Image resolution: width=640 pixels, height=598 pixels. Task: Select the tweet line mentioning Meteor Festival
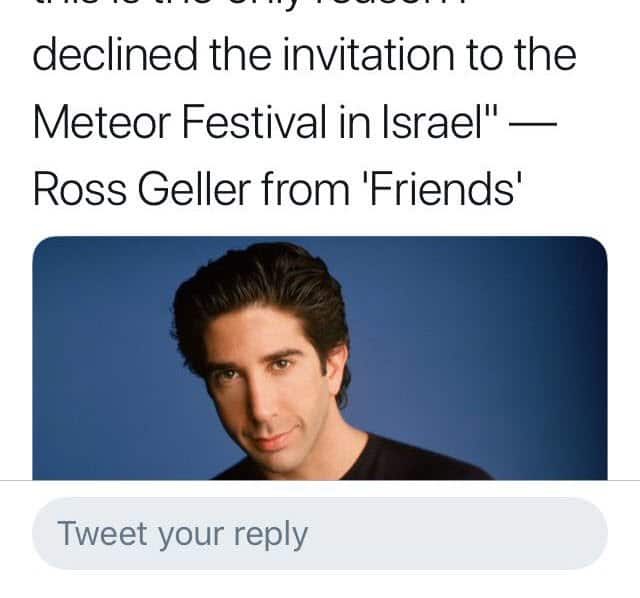[294, 122]
